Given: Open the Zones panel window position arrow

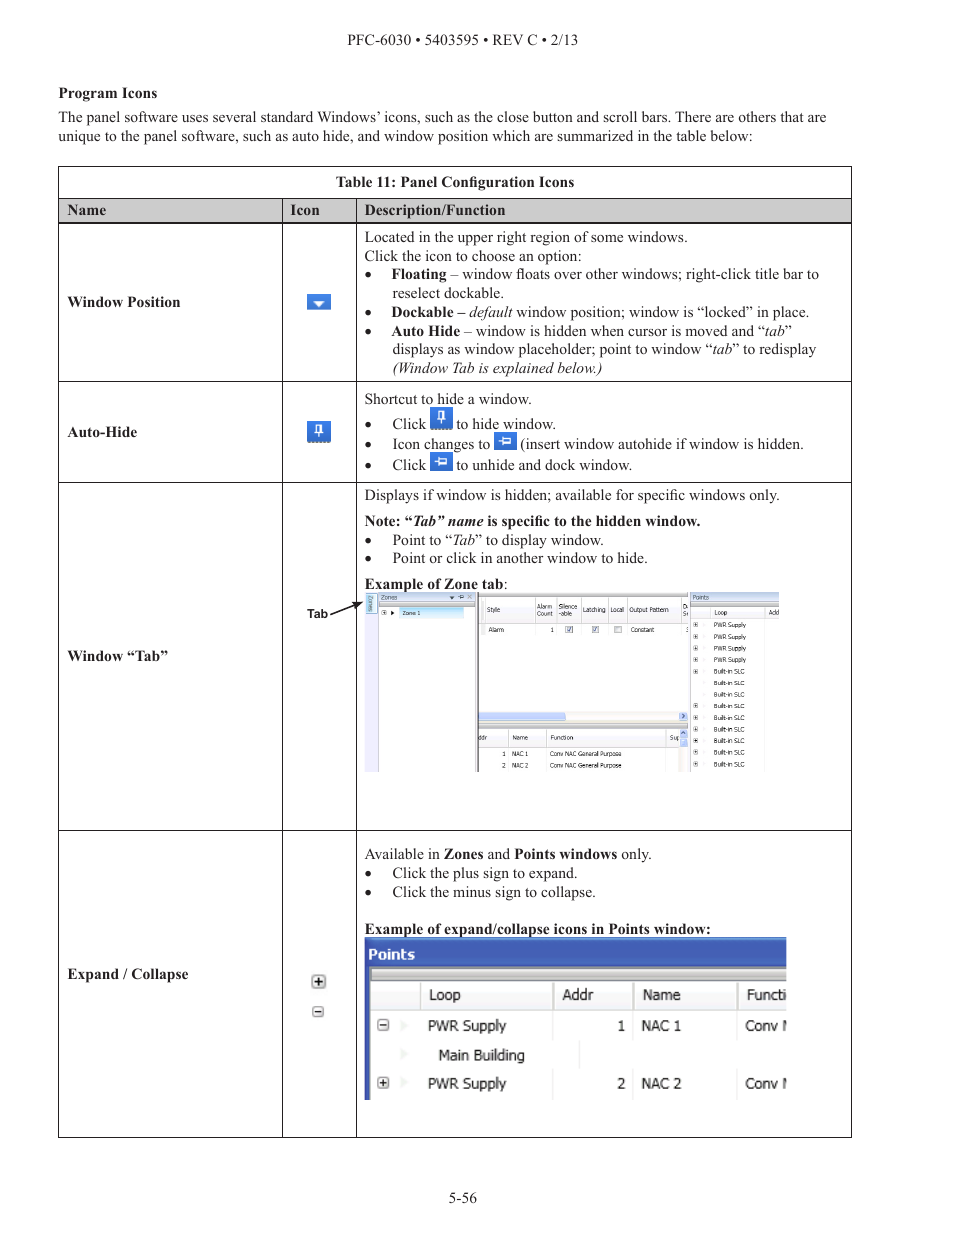Looking at the screenshot, I should pyautogui.click(x=452, y=598).
